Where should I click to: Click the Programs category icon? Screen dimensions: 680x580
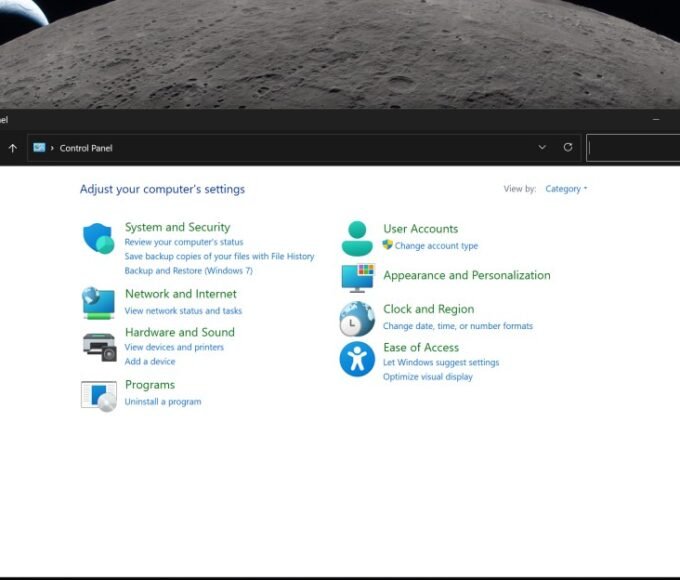(98, 395)
